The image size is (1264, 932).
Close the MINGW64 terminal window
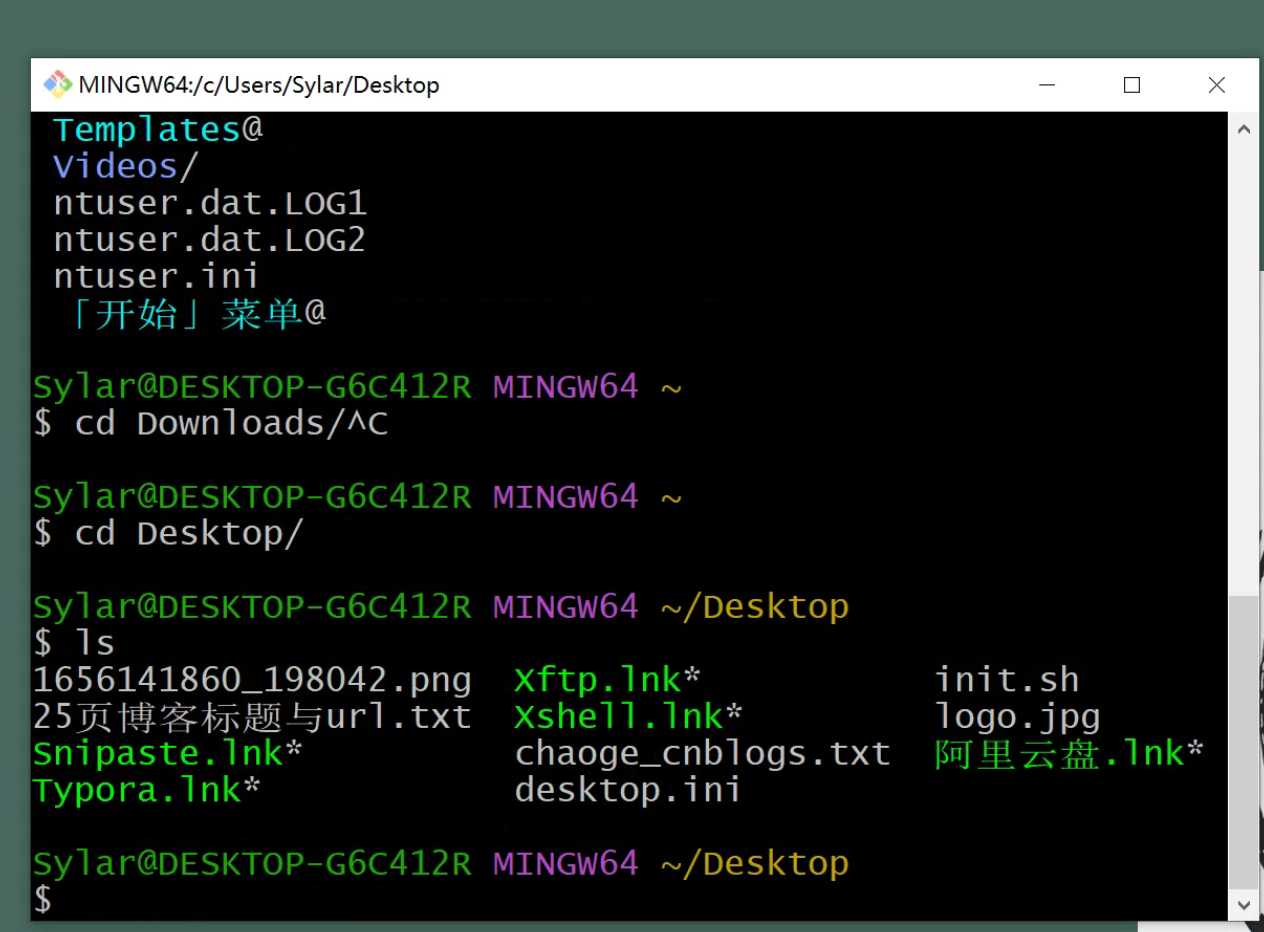pyautogui.click(x=1216, y=85)
